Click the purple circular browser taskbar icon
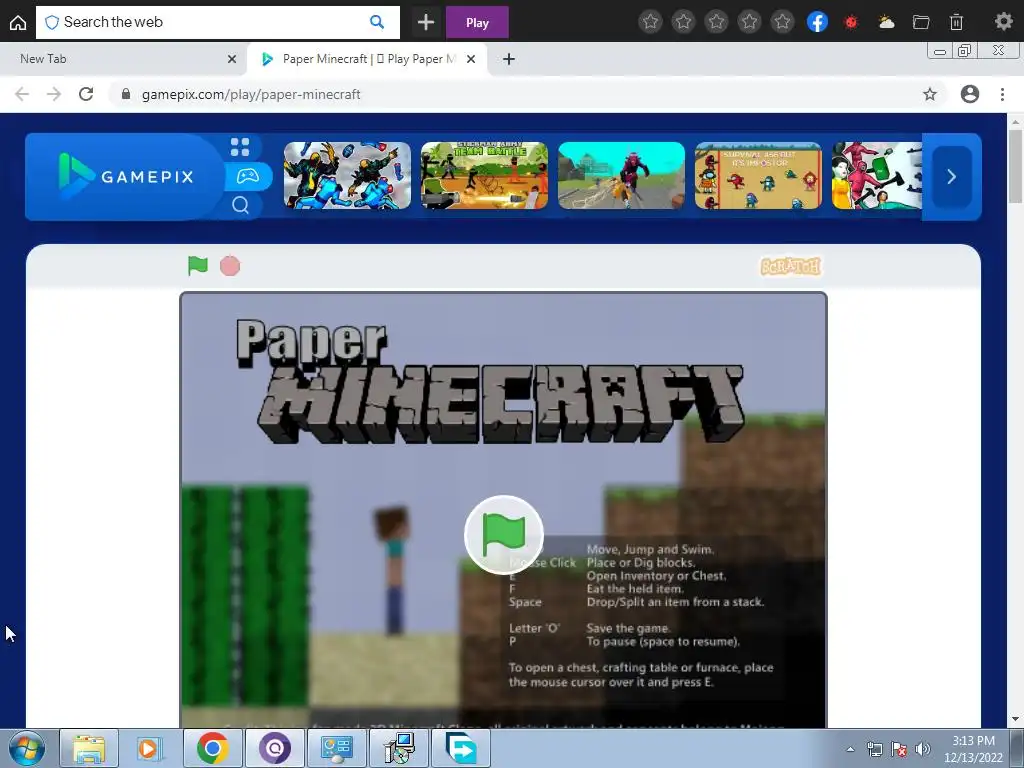This screenshot has width=1024, height=768. [x=275, y=748]
